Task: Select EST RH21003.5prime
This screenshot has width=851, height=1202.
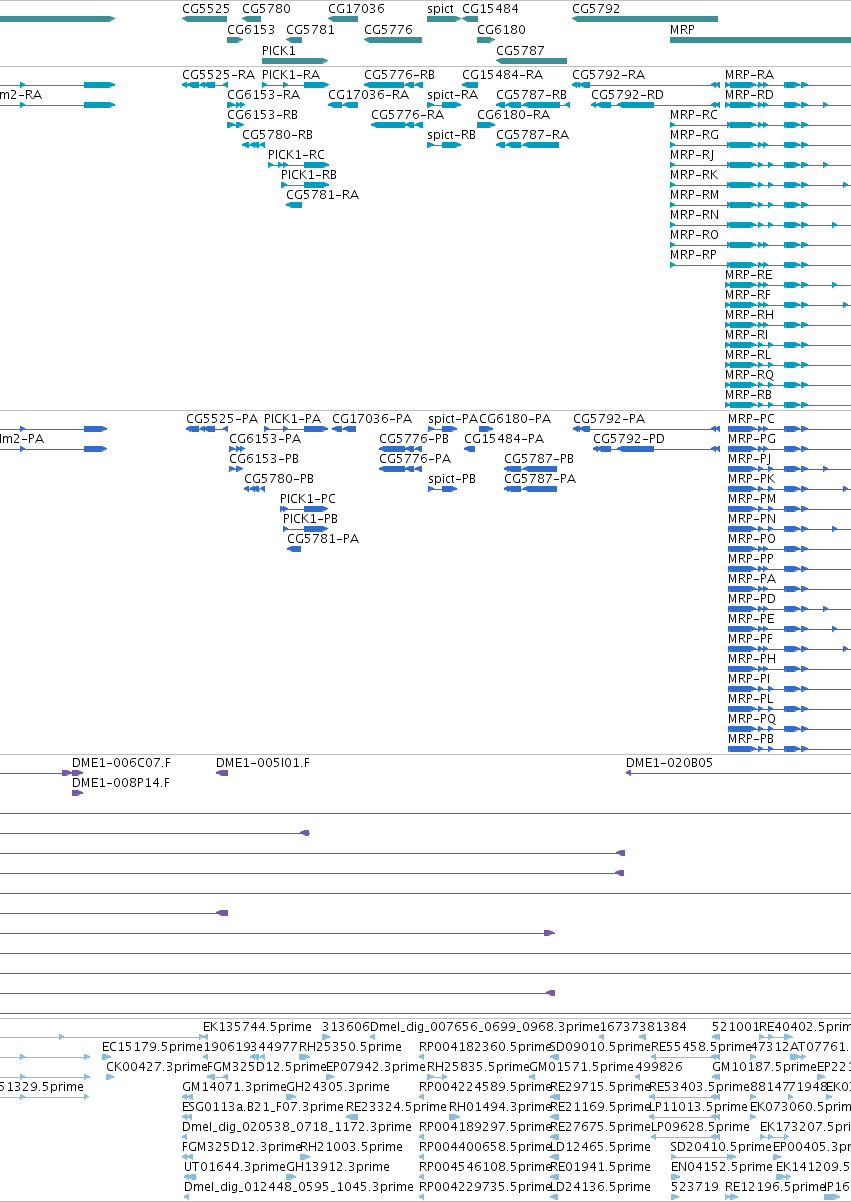Action: click(x=350, y=1147)
